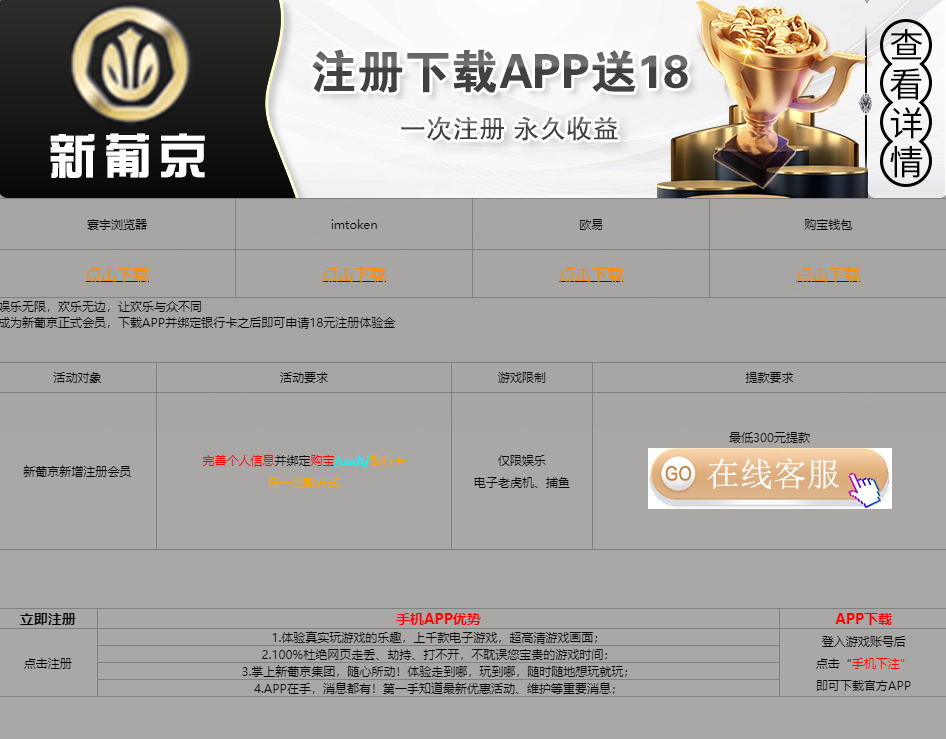Click 点击下载 link under 欧易

tap(591, 274)
